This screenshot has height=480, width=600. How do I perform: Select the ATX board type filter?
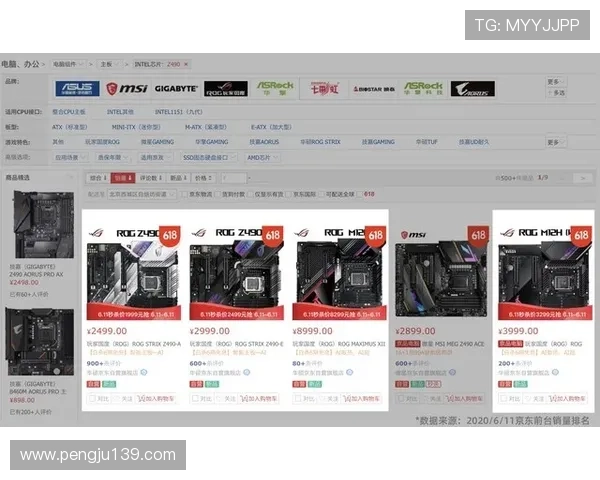click(69, 127)
